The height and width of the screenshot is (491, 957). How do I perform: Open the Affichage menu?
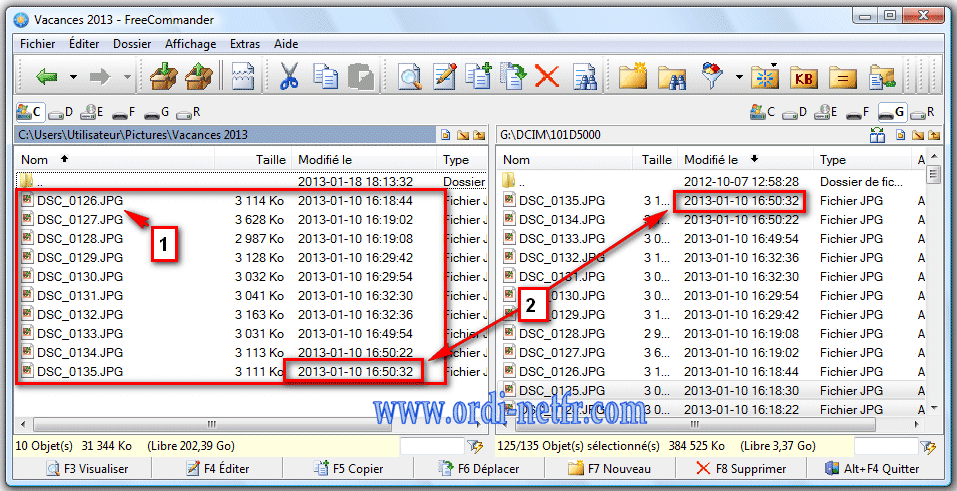[x=190, y=44]
